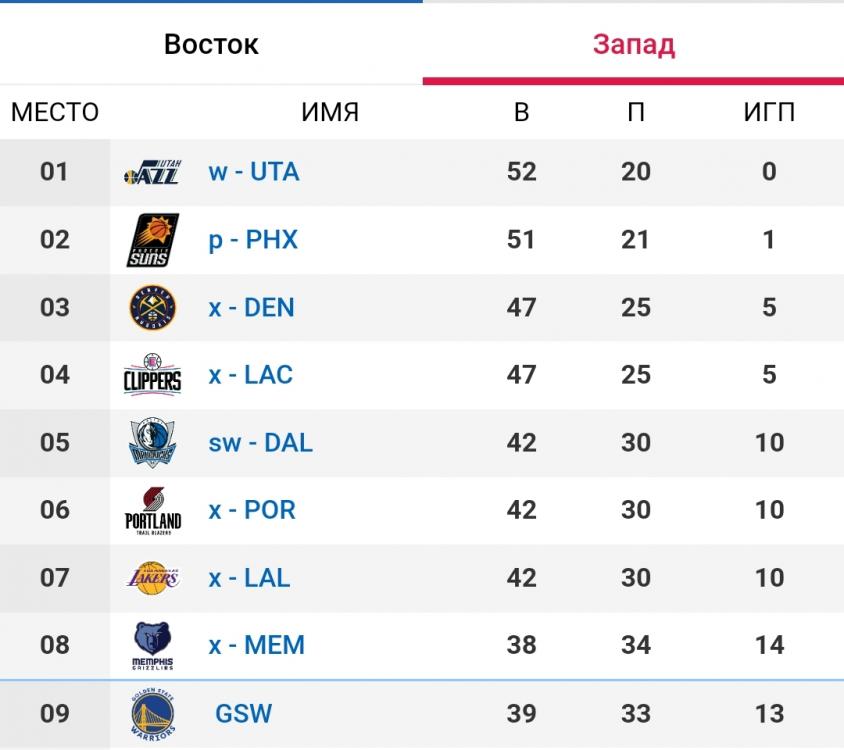844x750 pixels.
Task: Click the Utah Jazz team logo
Action: (152, 172)
